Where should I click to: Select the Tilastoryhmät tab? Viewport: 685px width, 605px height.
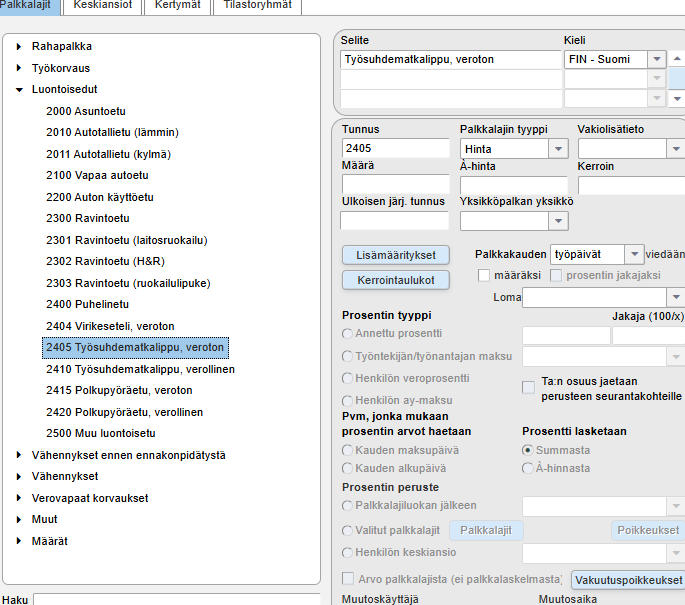click(x=257, y=6)
